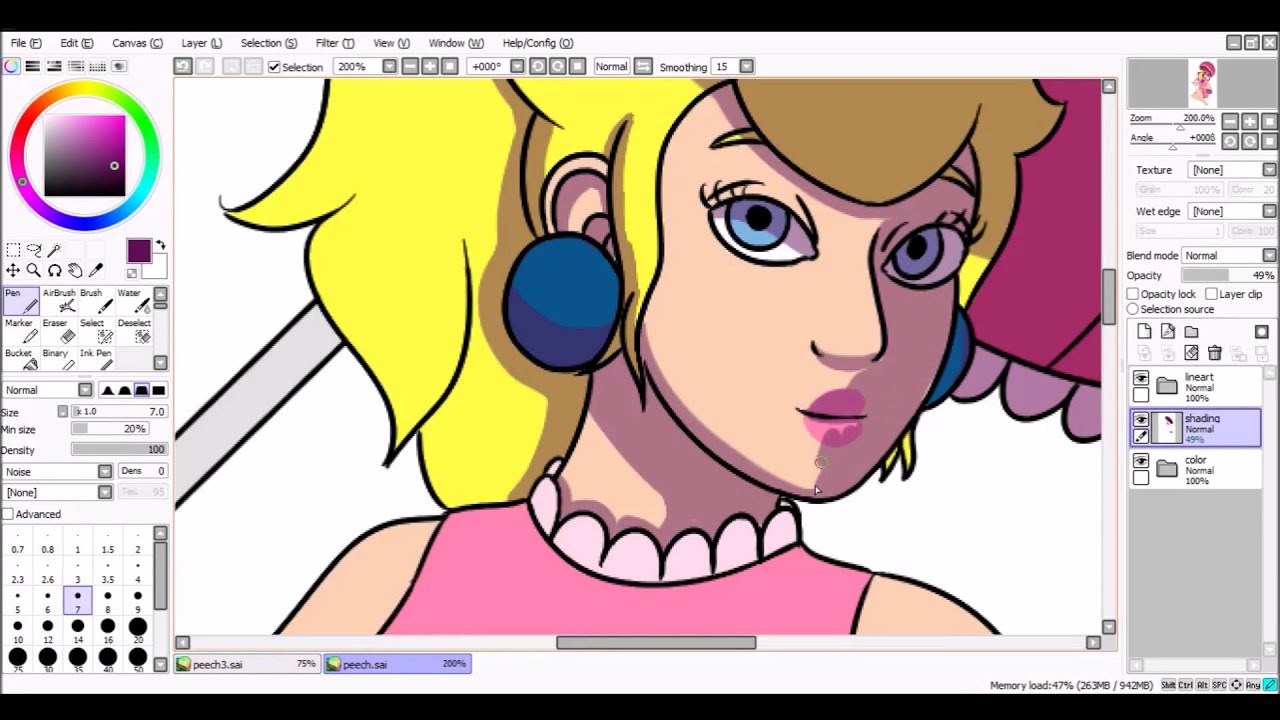This screenshot has width=1280, height=720.
Task: Select the Water tool
Action: pyautogui.click(x=133, y=301)
